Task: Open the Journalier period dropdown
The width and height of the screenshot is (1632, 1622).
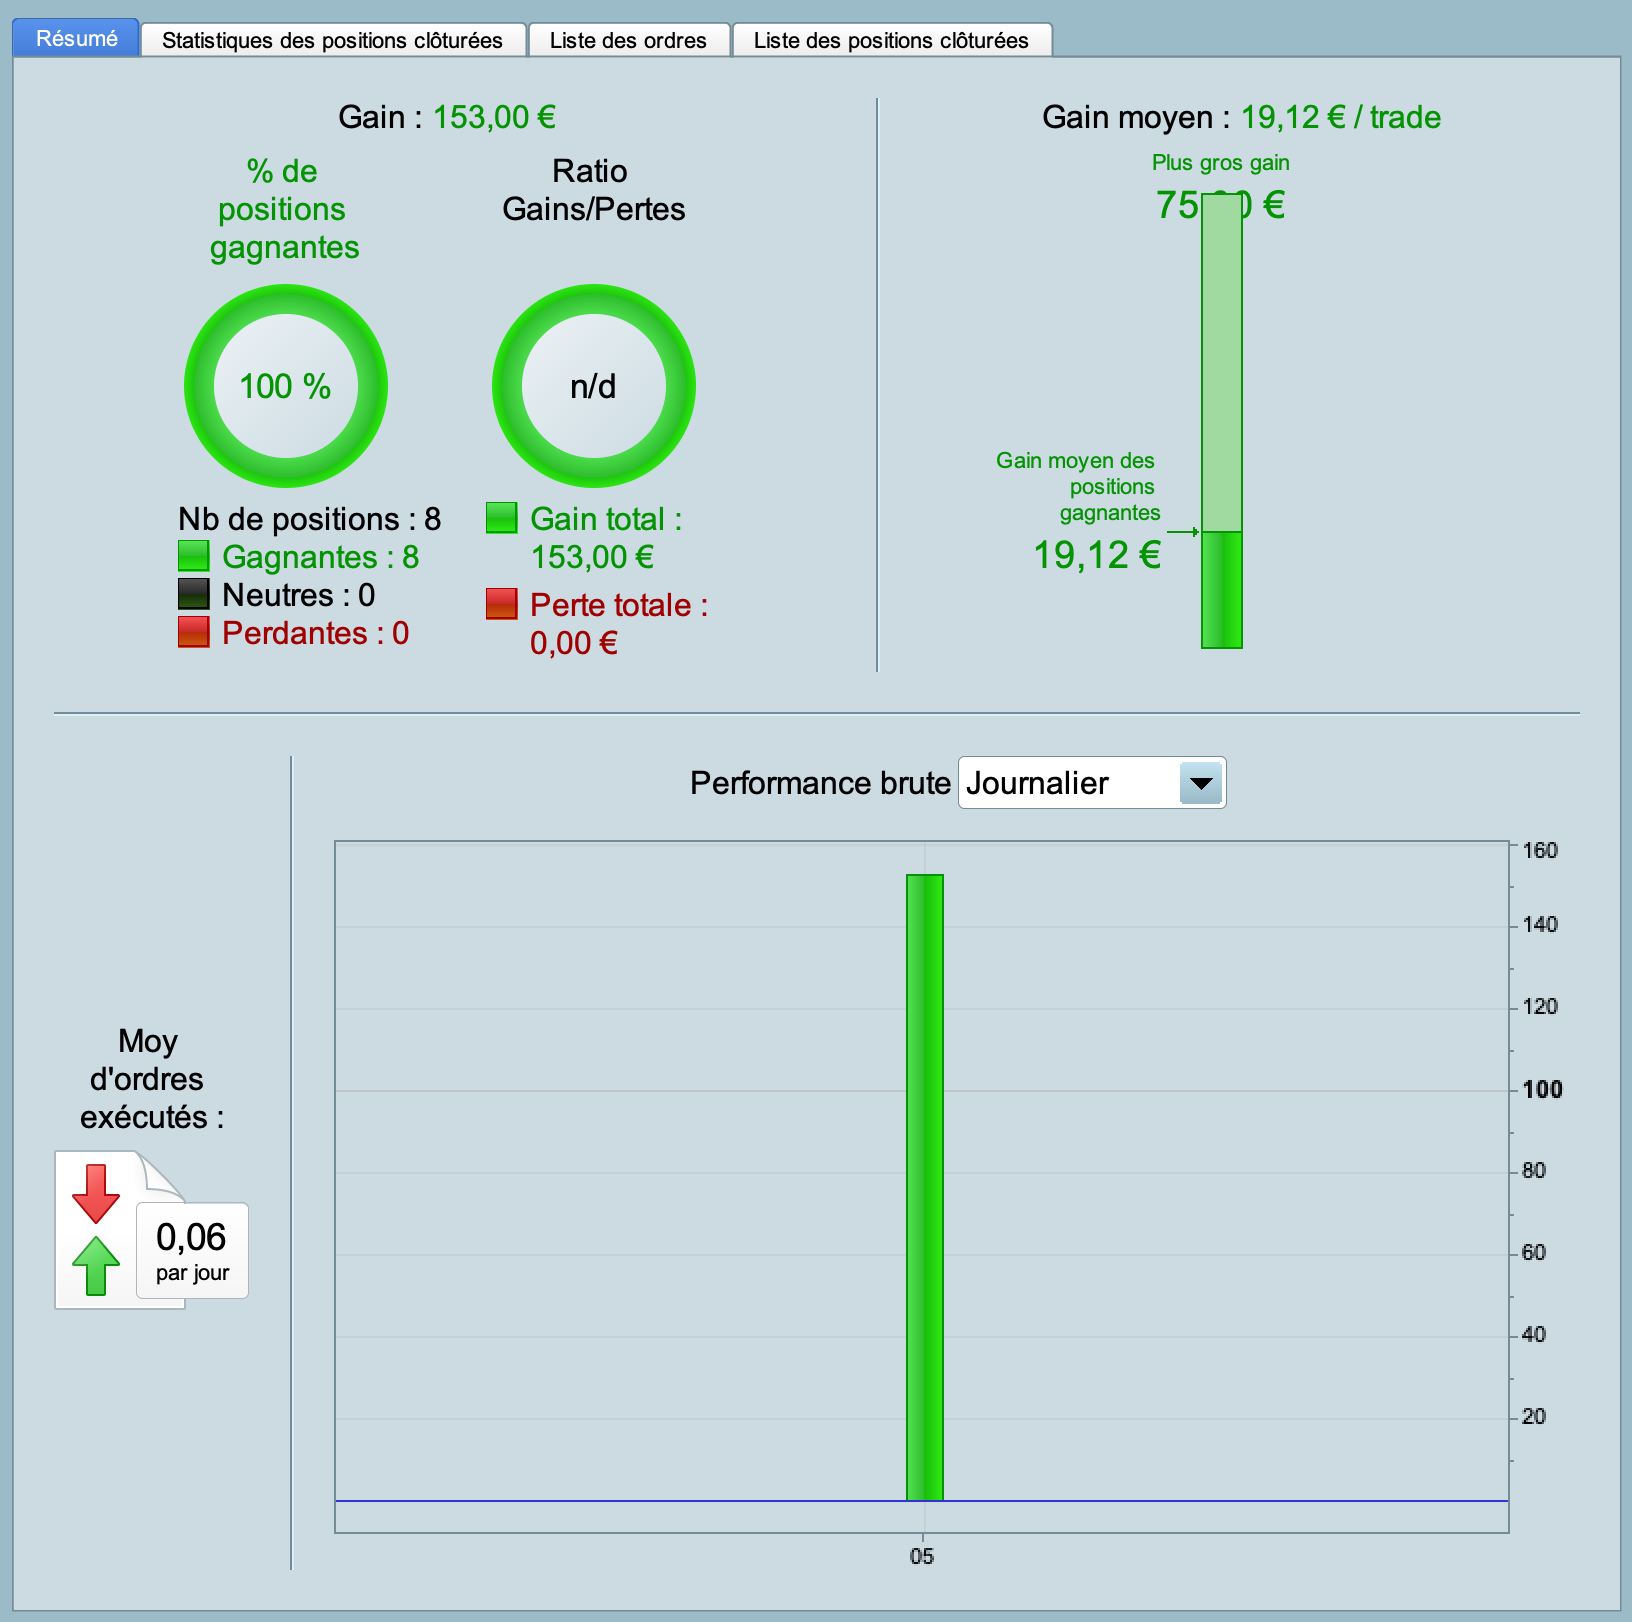Action: point(1092,783)
